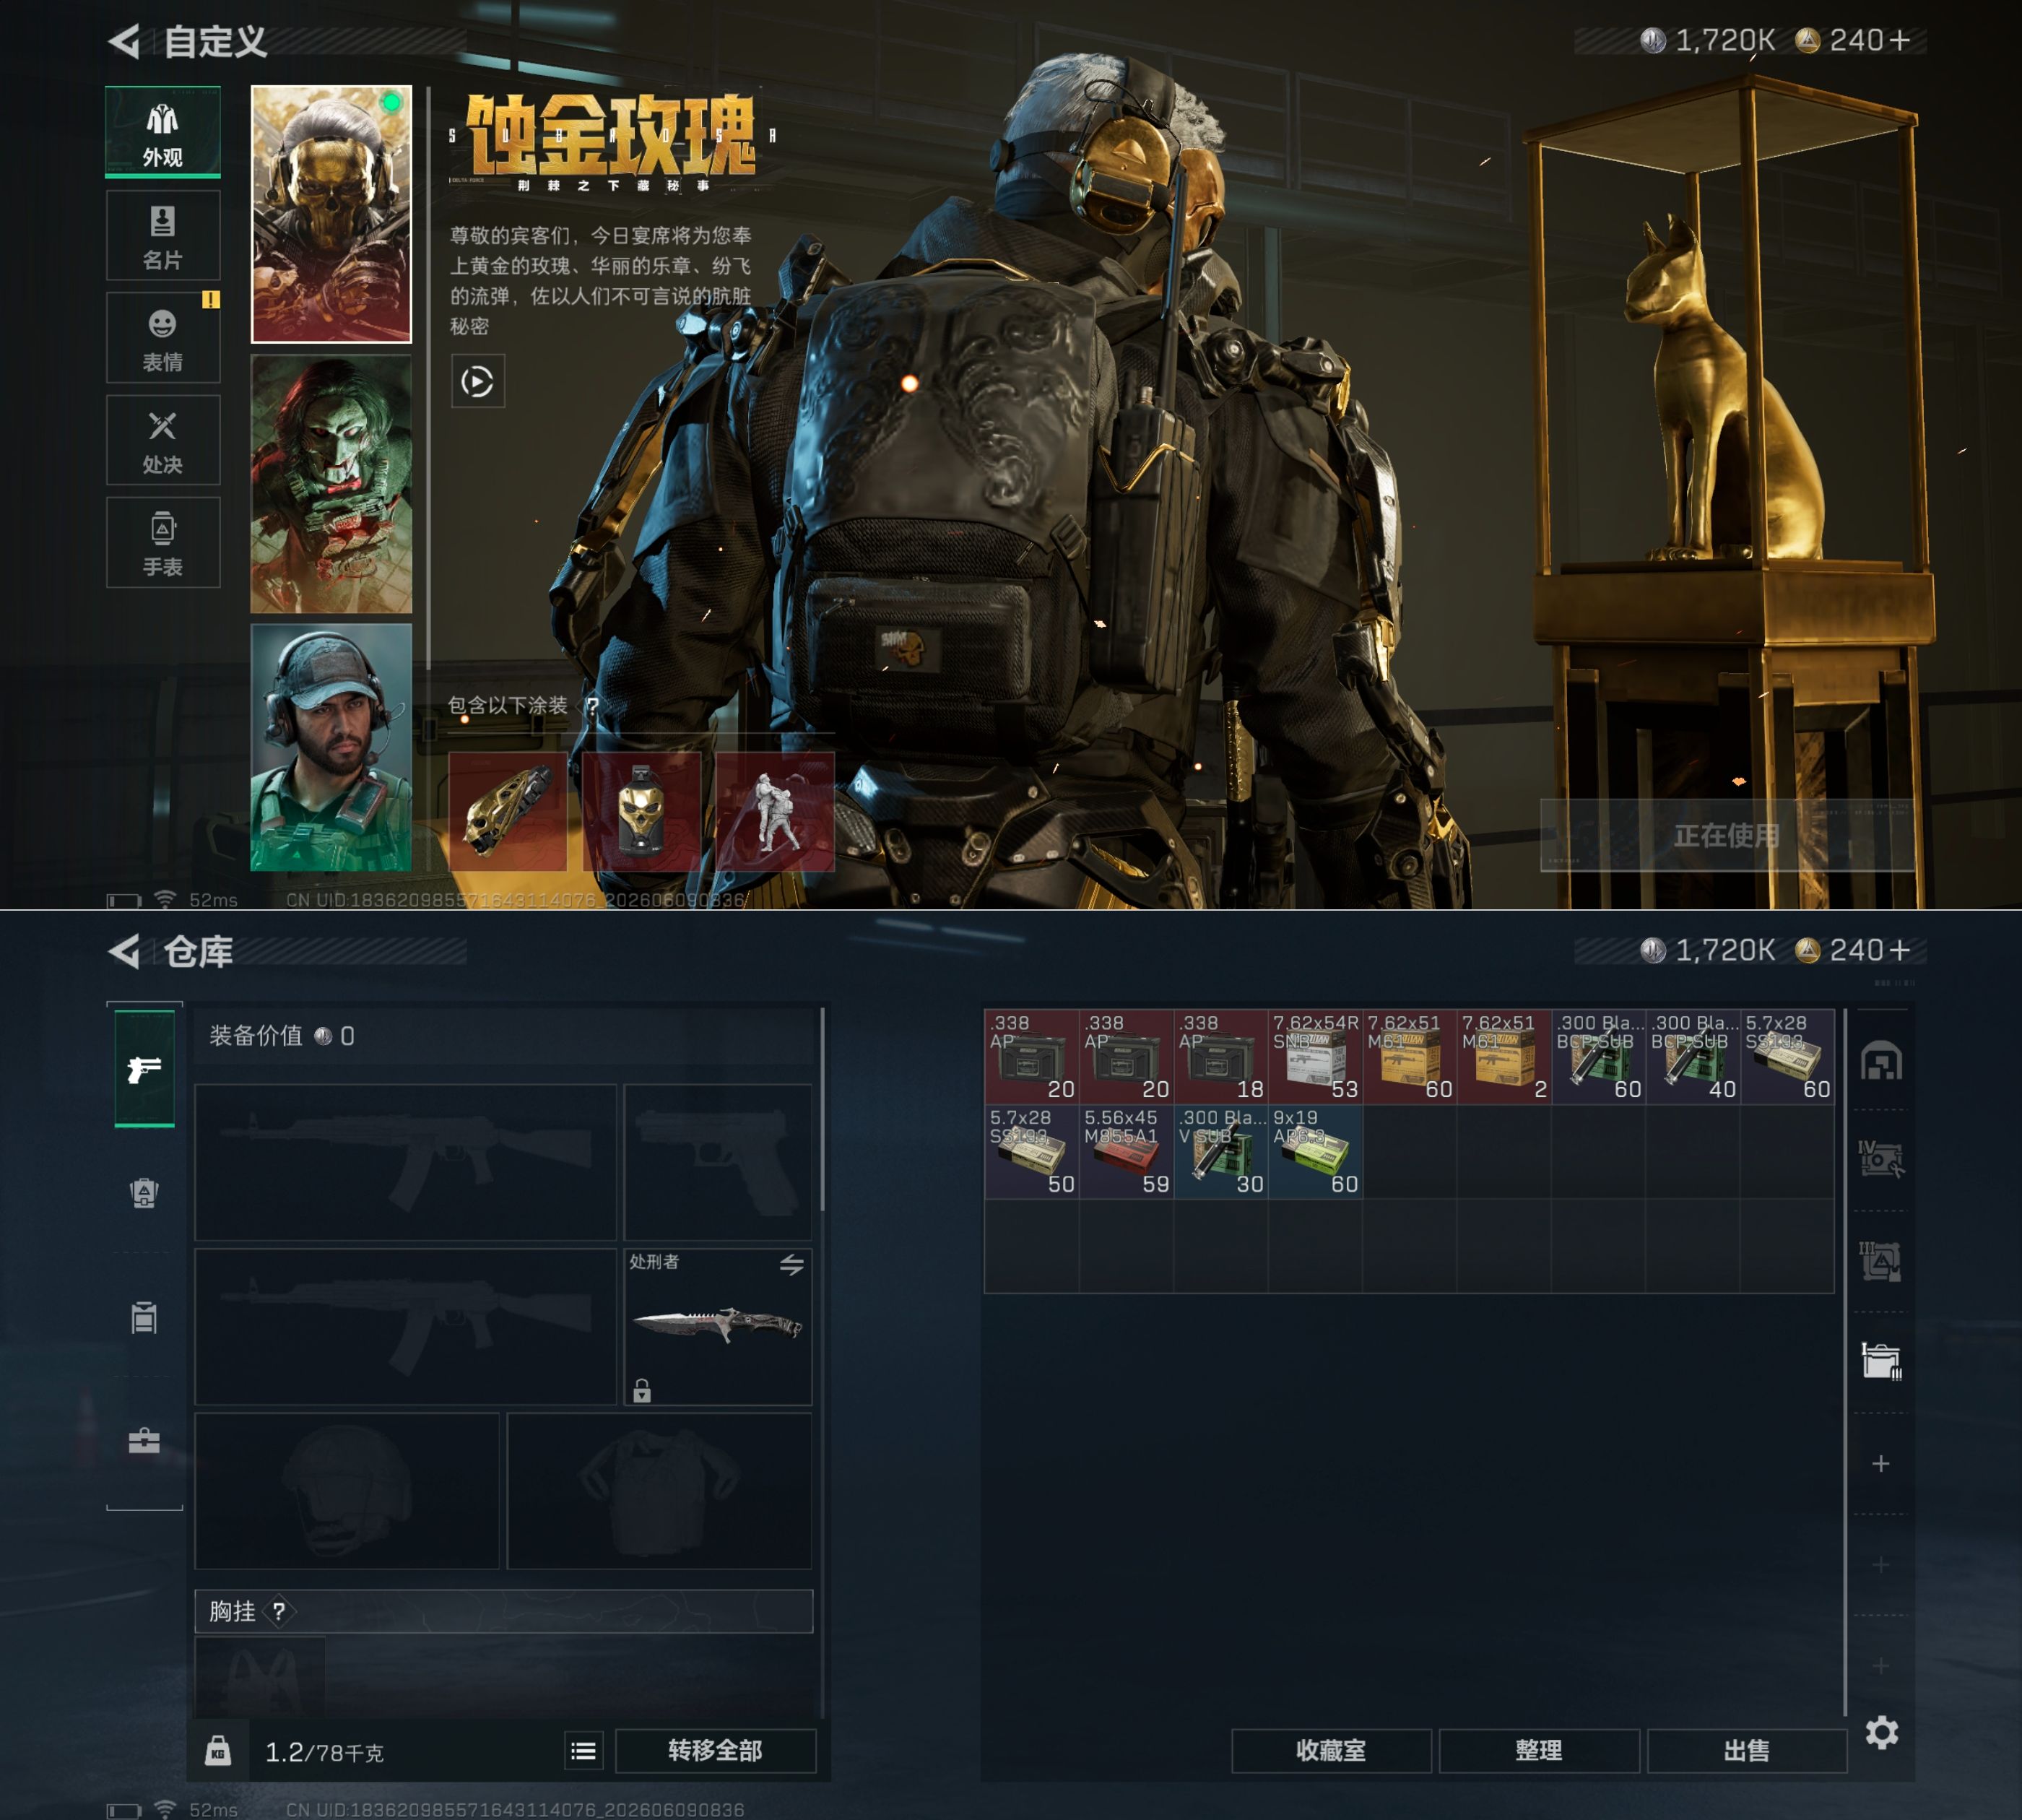Open the level IV container icon
The width and height of the screenshot is (2022, 1820).
1881,1160
